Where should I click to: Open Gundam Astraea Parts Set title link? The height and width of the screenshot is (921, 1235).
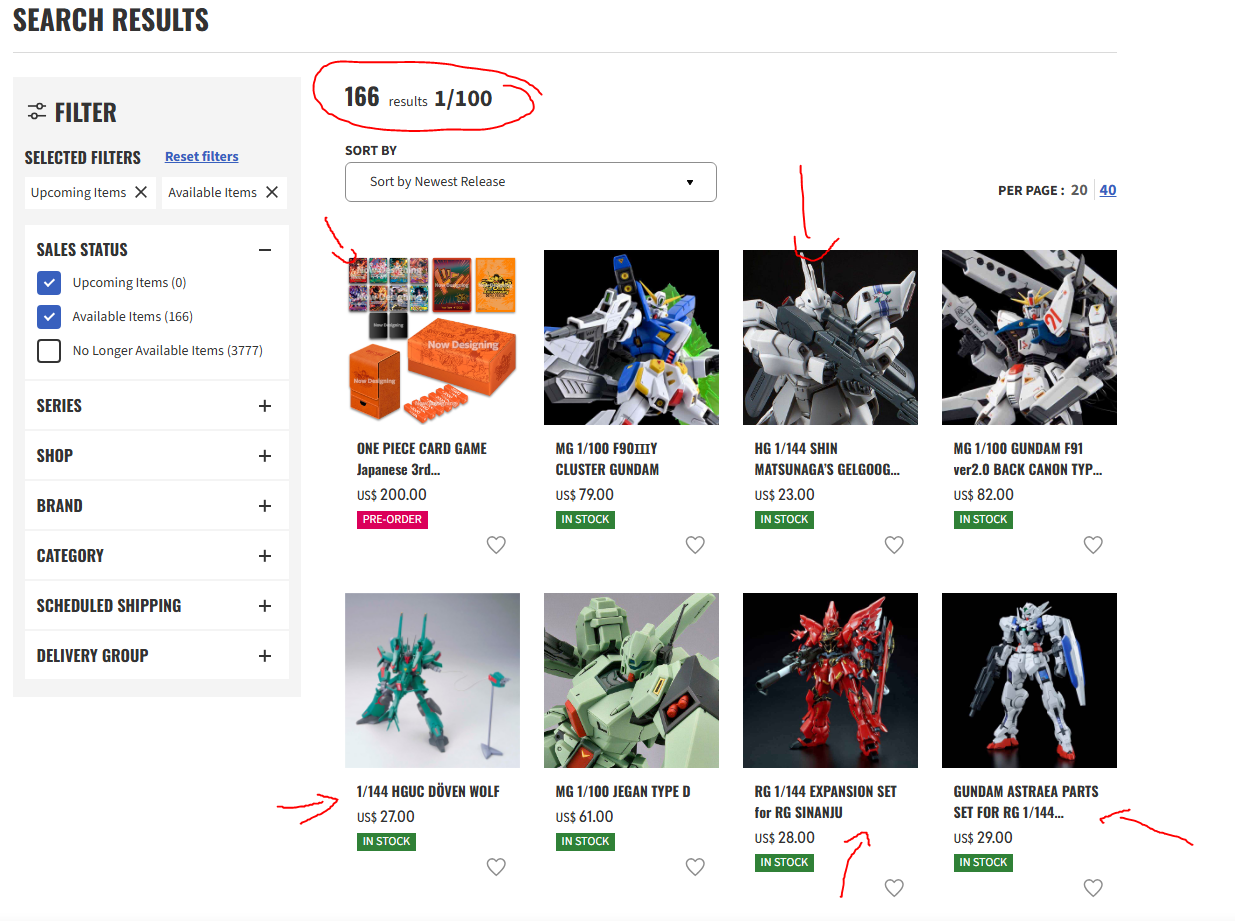(x=1026, y=802)
